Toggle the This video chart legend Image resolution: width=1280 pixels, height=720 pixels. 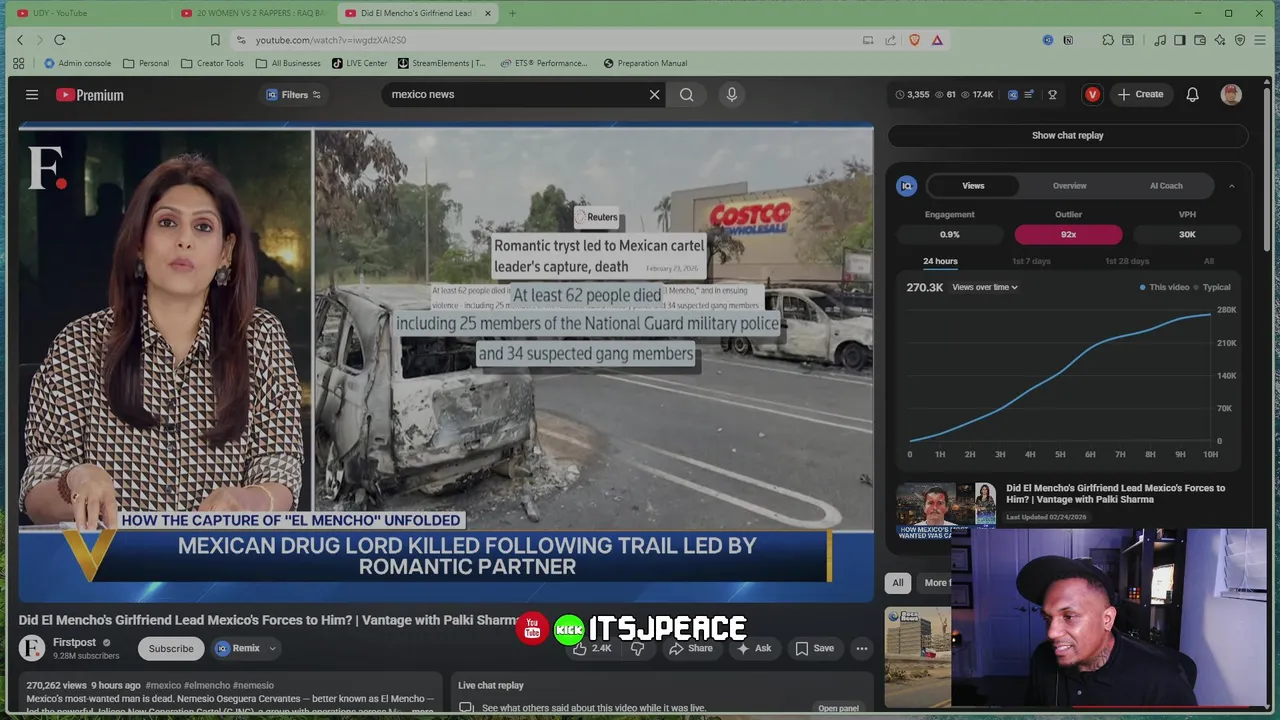pos(1165,287)
